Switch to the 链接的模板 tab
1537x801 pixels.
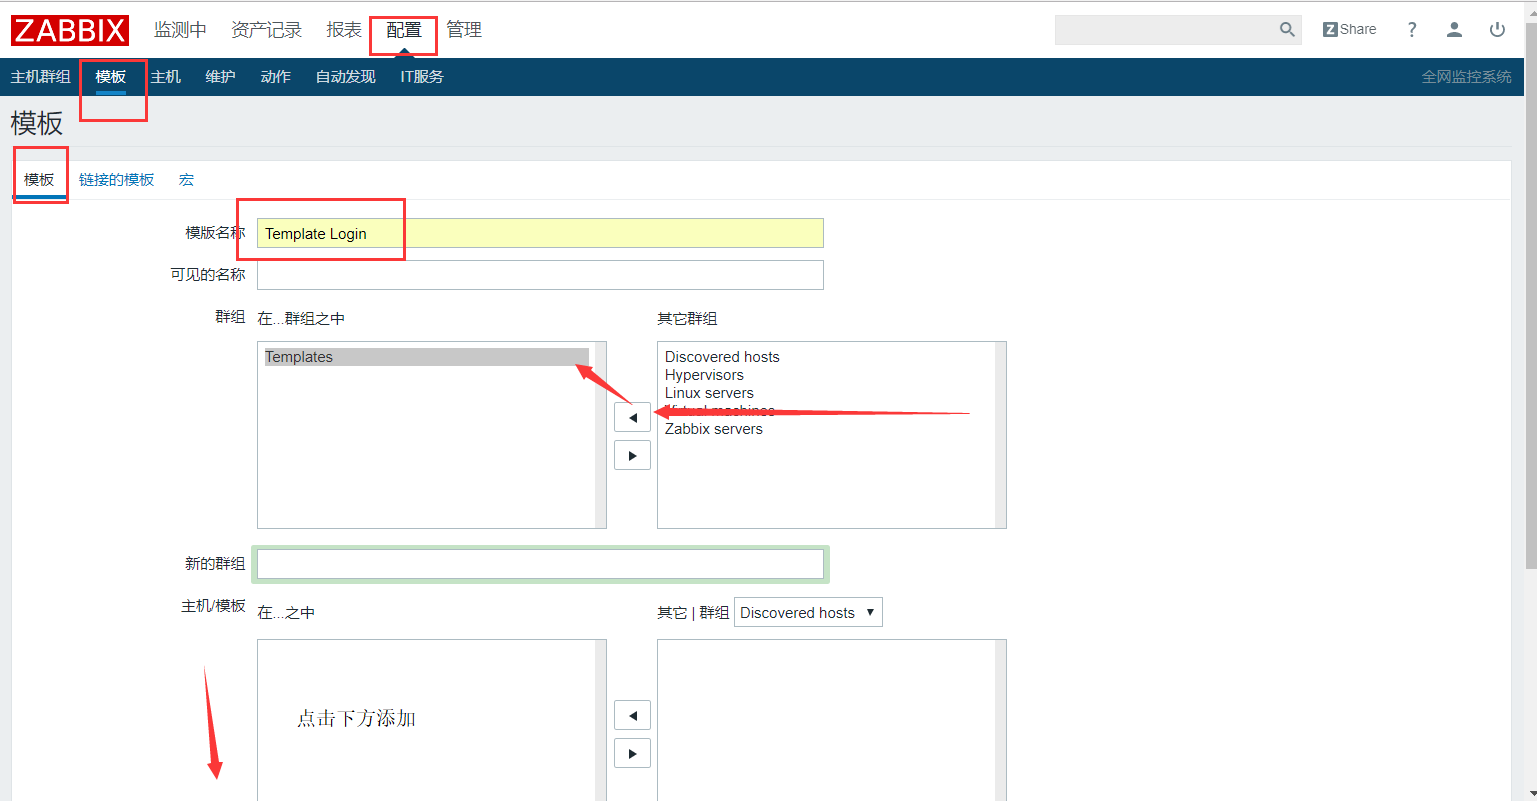117,180
